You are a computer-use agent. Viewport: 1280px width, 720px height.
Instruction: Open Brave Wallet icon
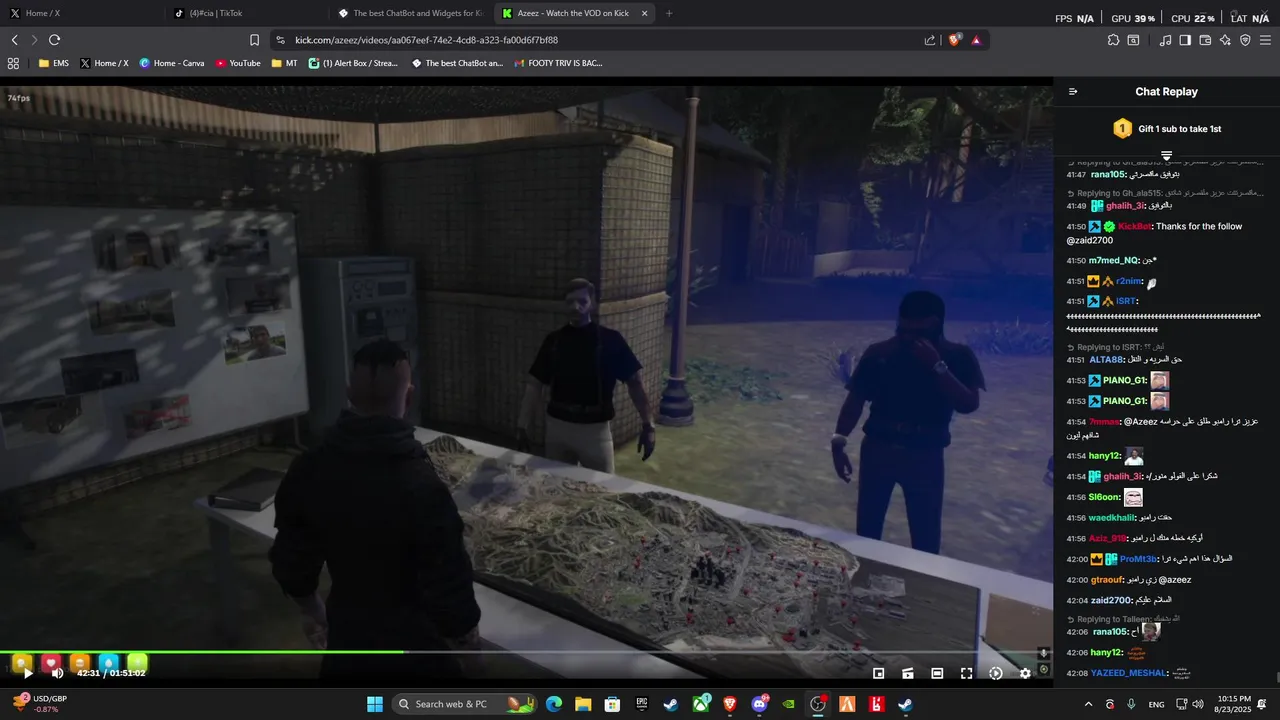(1205, 40)
